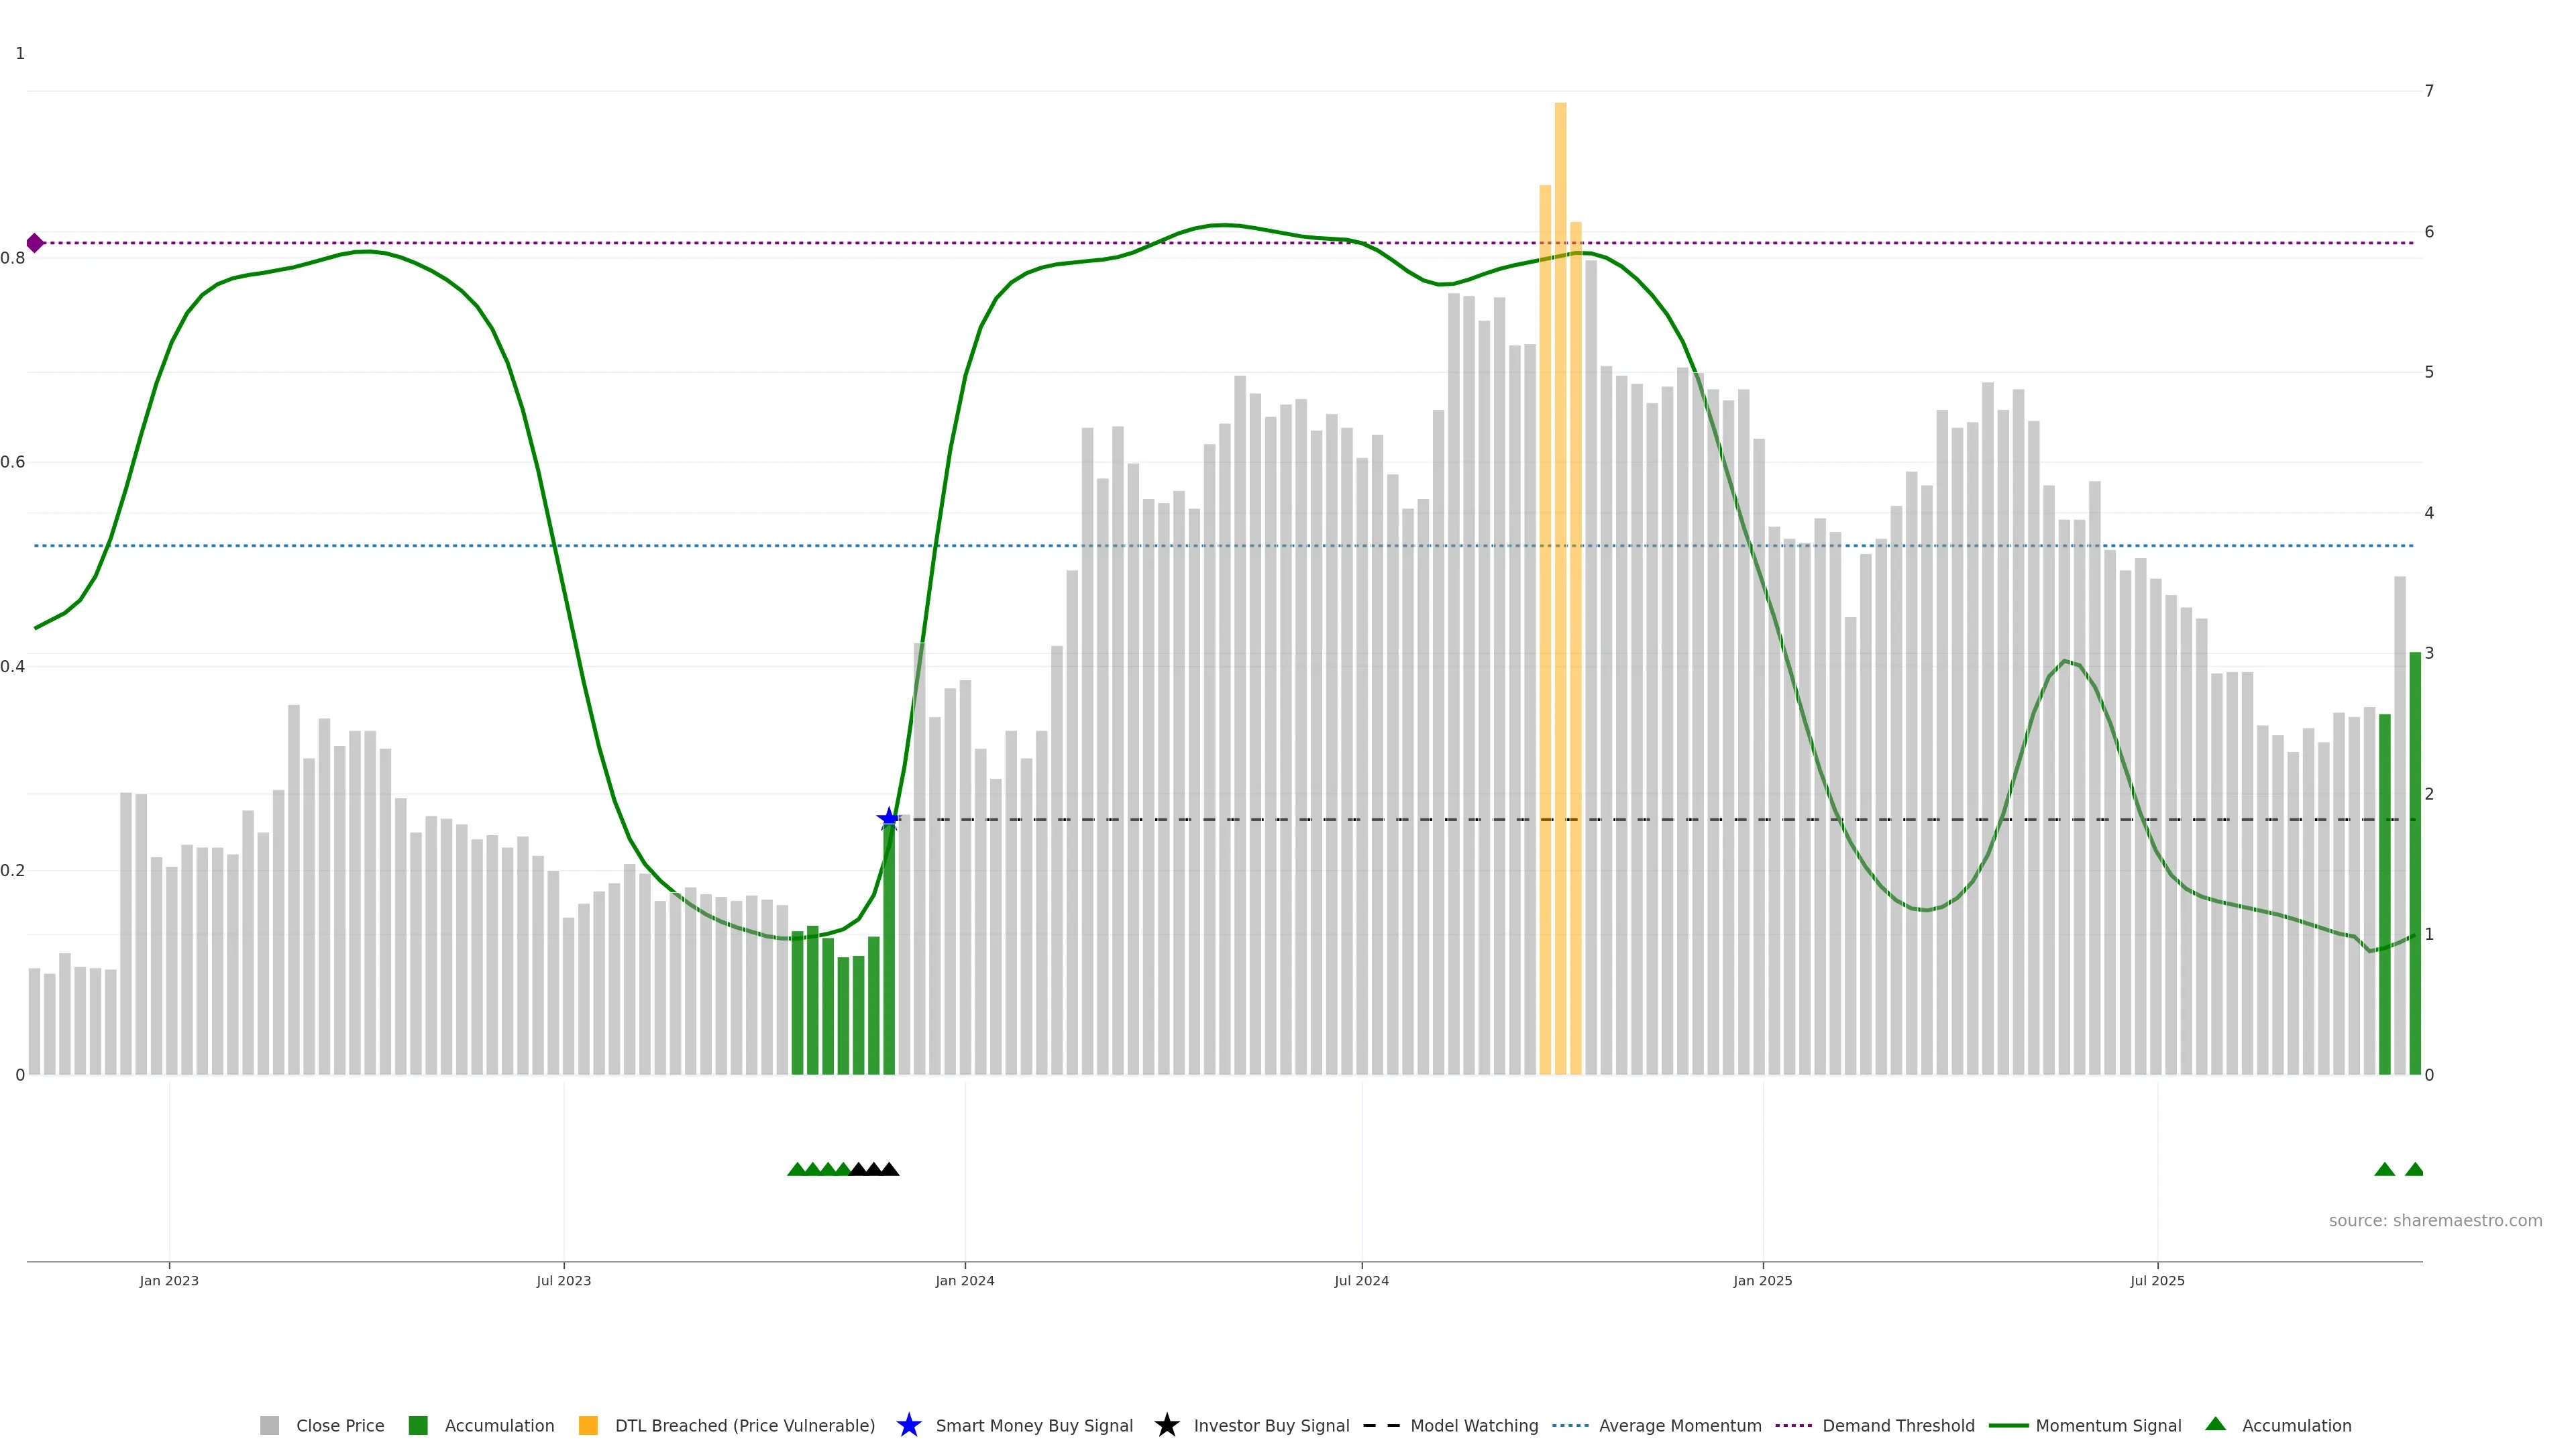Screen dimensions: 2576x1449
Task: Click the Jan 2024 axis label
Action: 964,1280
